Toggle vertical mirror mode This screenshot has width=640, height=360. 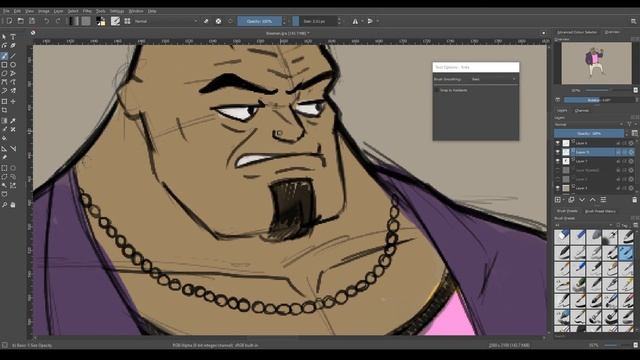pos(370,21)
